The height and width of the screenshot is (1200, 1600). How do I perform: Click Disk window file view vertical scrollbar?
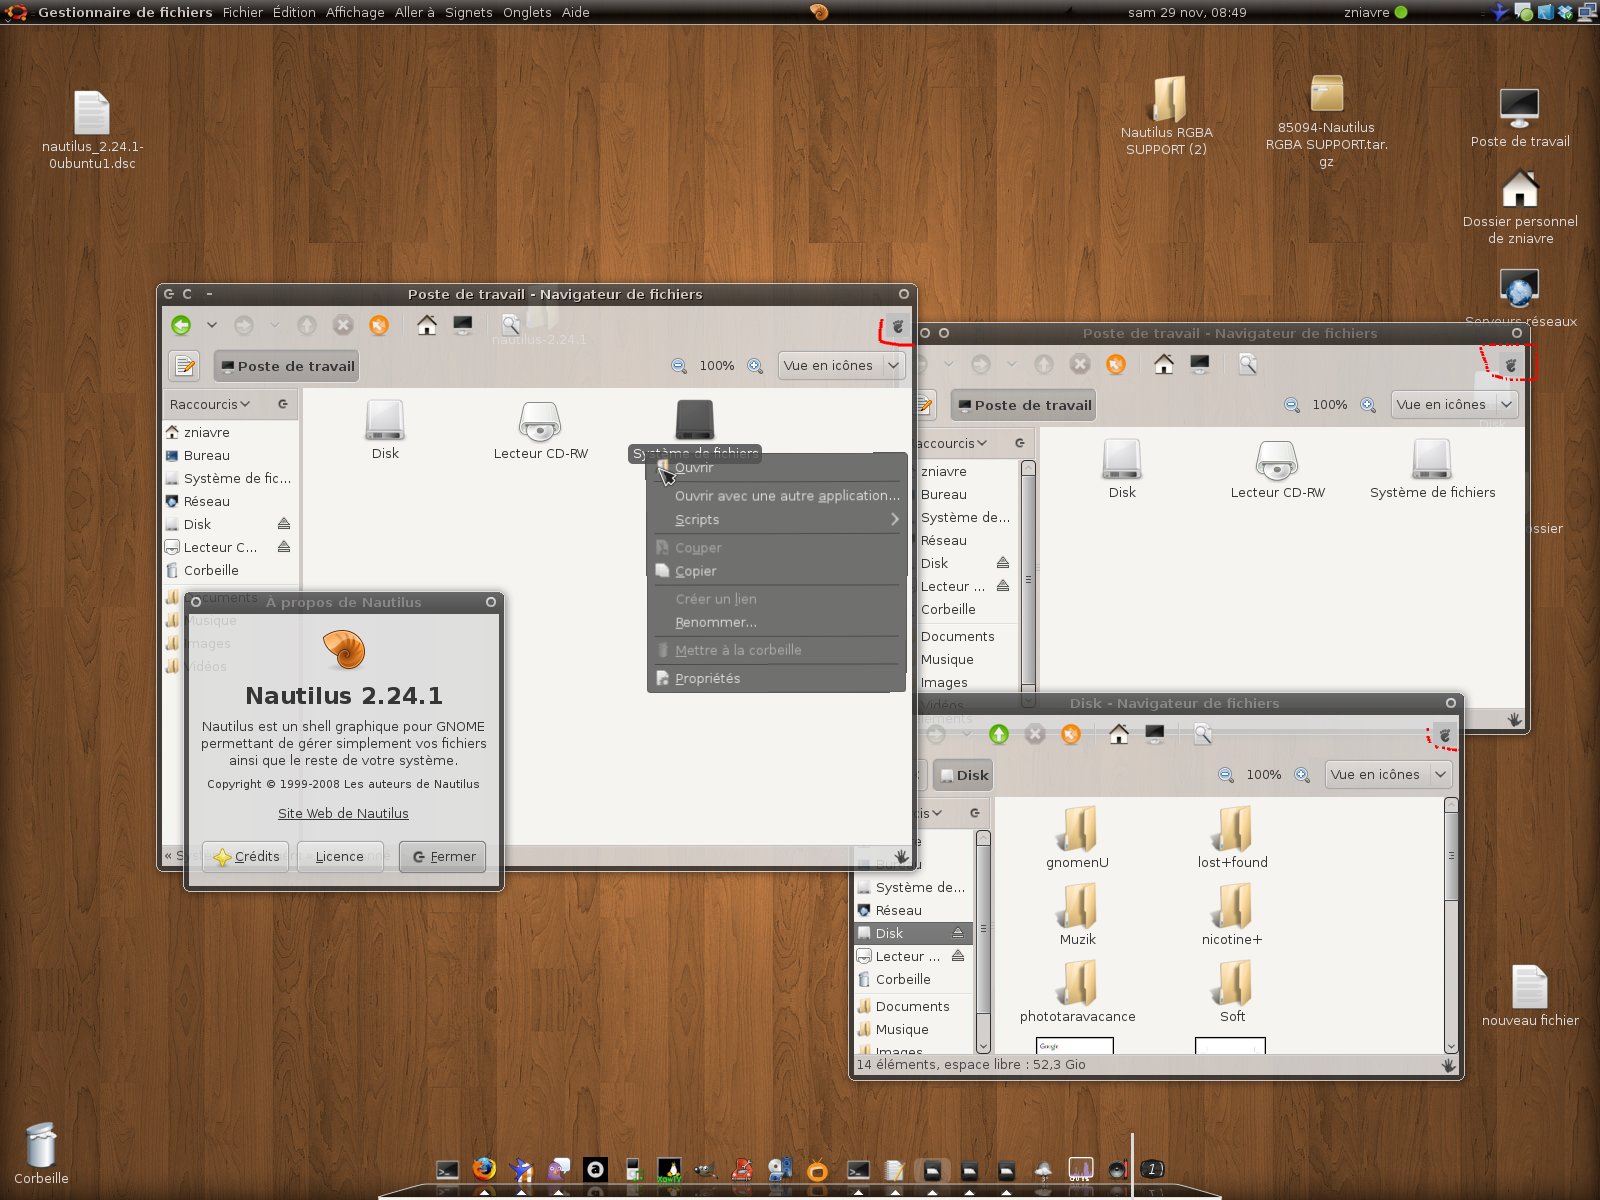[1451, 925]
